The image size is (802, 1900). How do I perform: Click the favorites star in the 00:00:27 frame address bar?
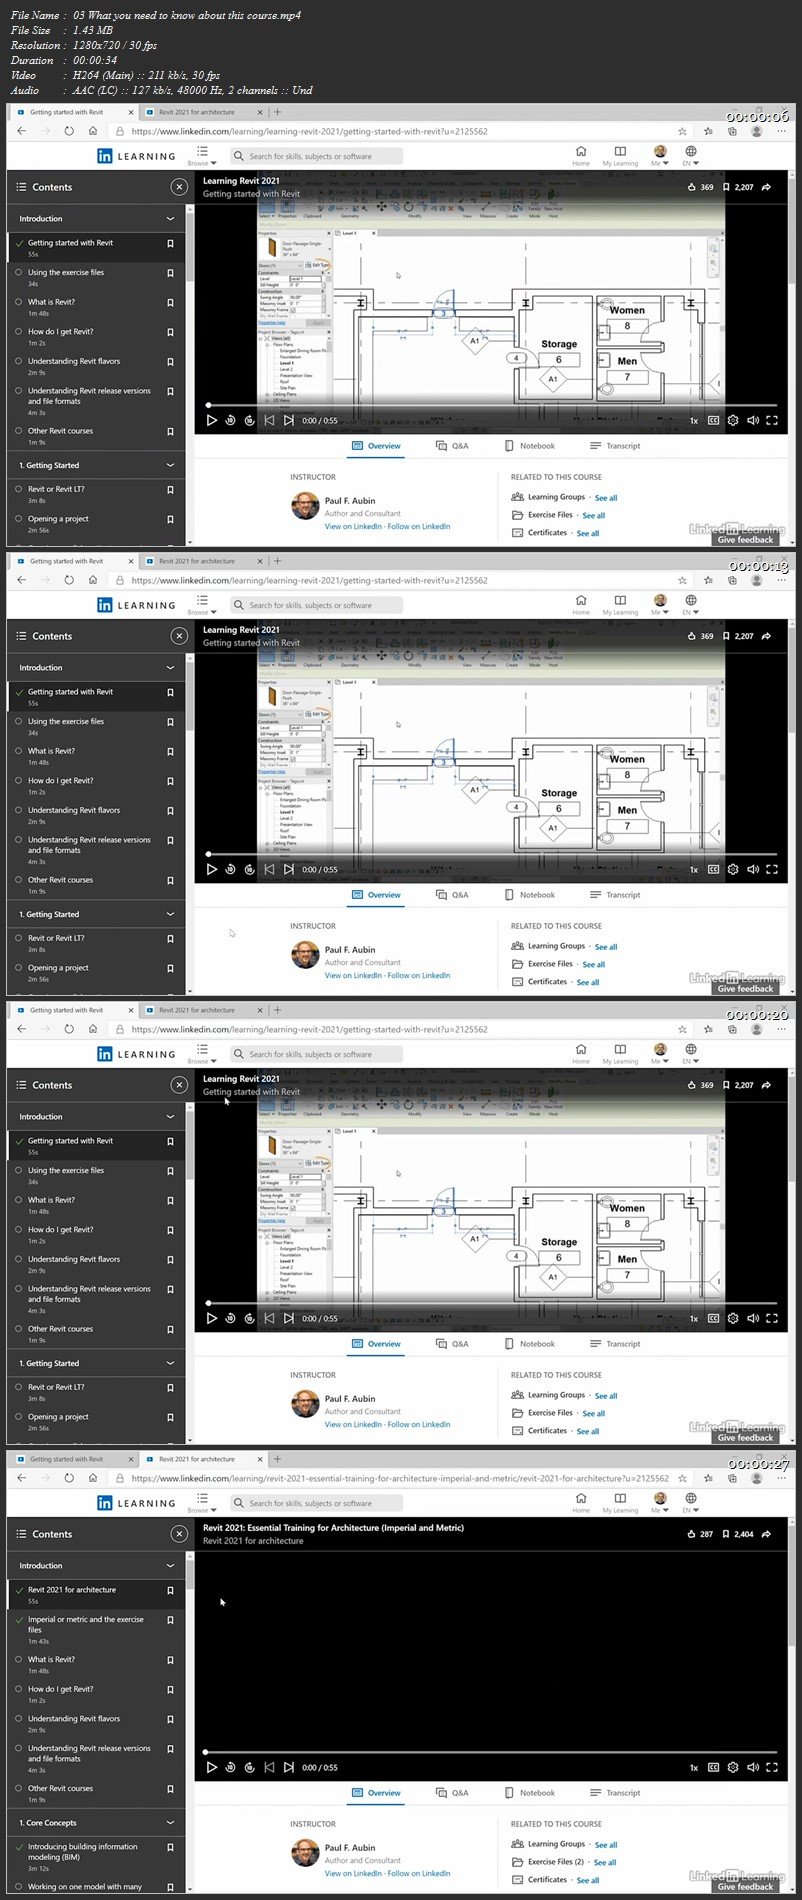click(682, 1478)
